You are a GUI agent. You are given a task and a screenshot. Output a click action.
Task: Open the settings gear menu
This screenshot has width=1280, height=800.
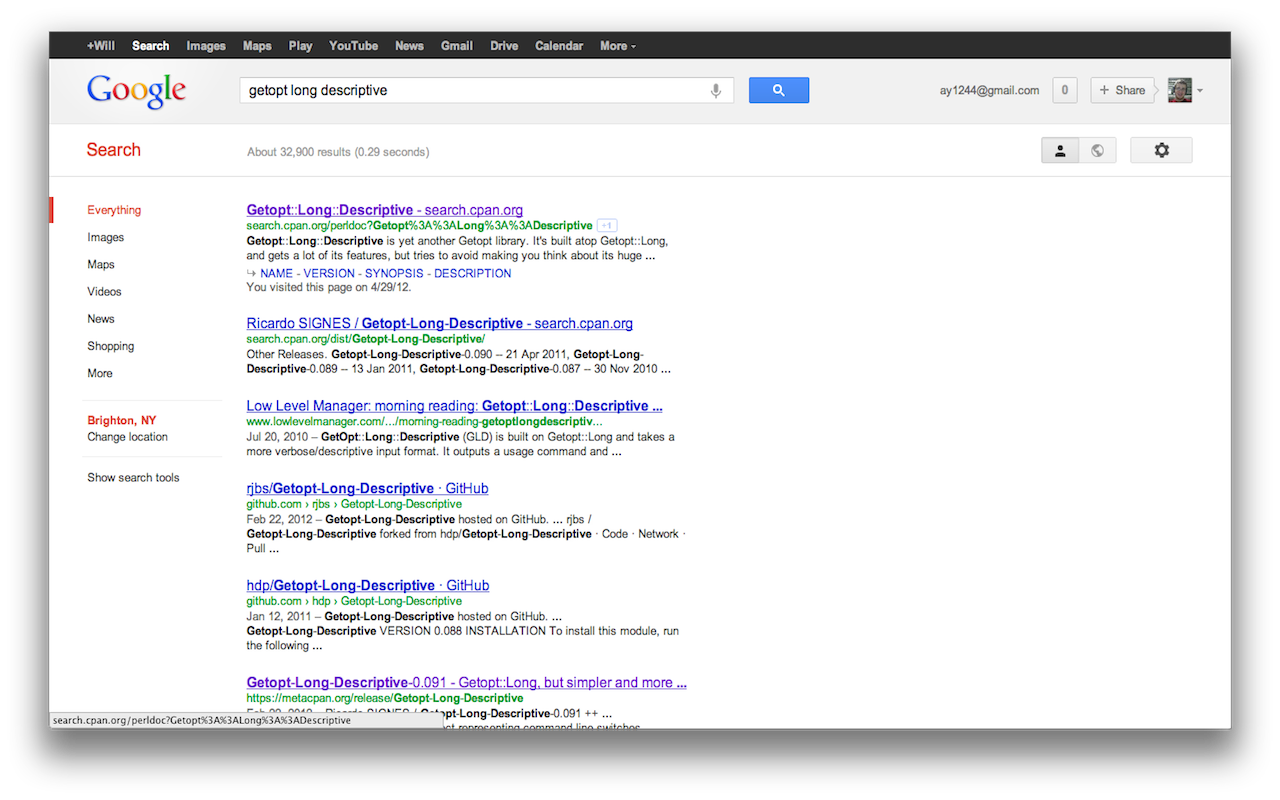pos(1161,150)
